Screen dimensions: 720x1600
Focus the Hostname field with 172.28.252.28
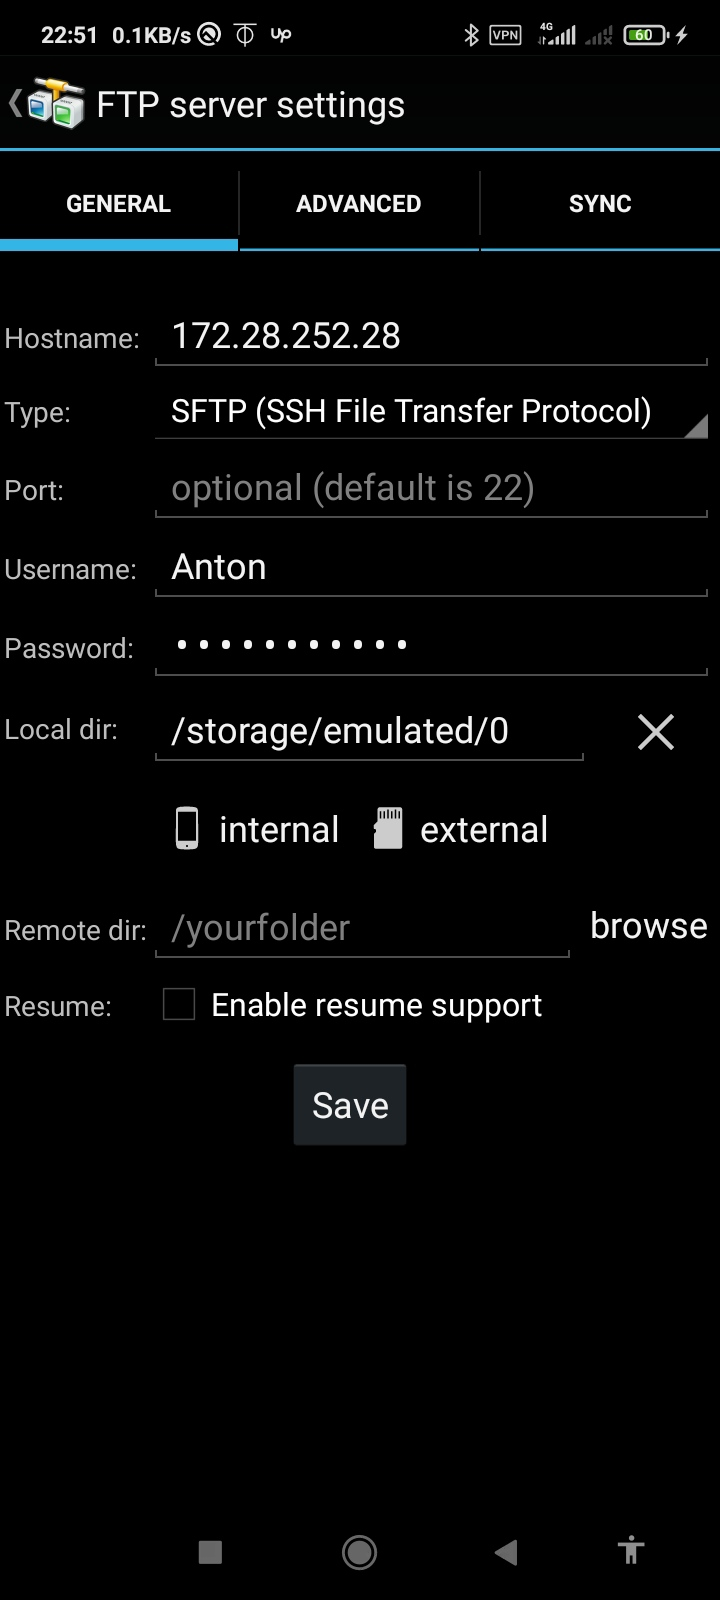pos(431,337)
